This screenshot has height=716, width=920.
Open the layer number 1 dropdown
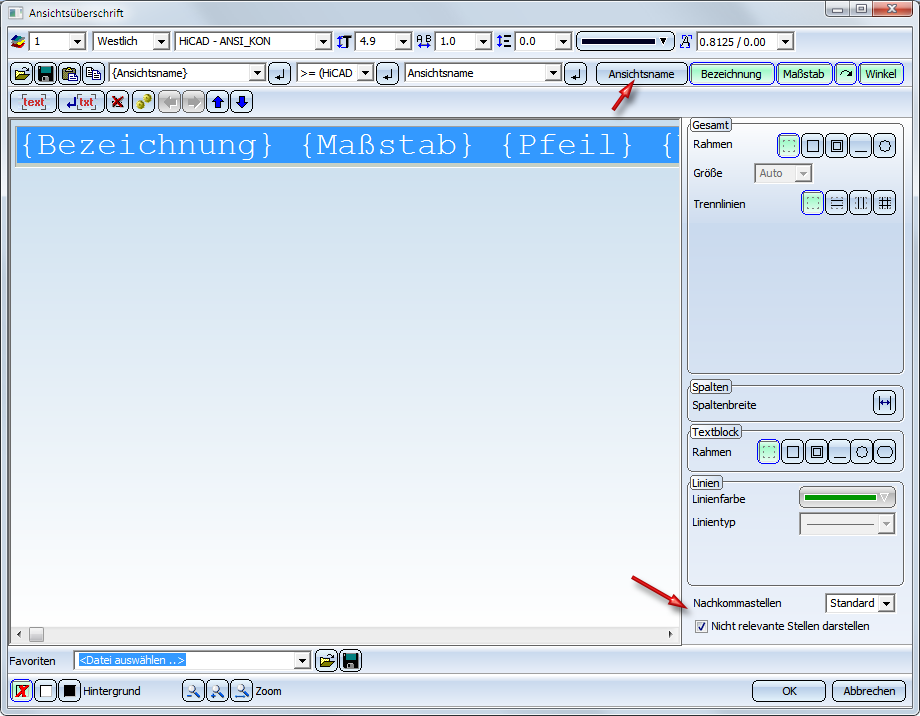coord(77,42)
